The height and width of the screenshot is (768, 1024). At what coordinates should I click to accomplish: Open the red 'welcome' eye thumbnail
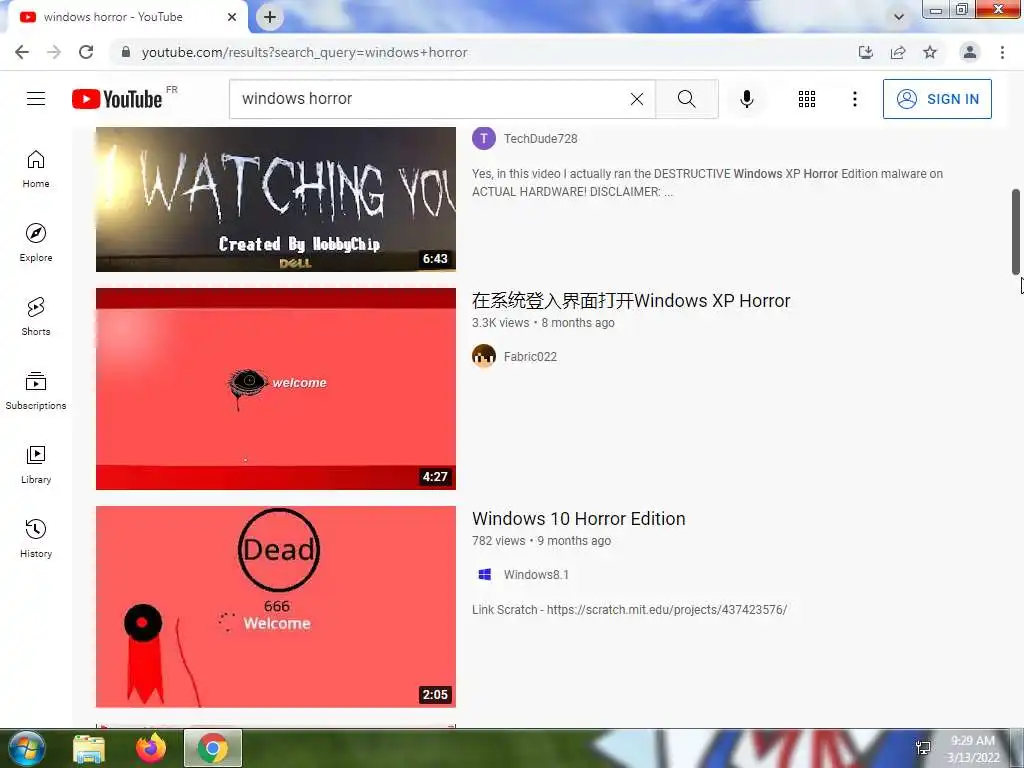(276, 389)
